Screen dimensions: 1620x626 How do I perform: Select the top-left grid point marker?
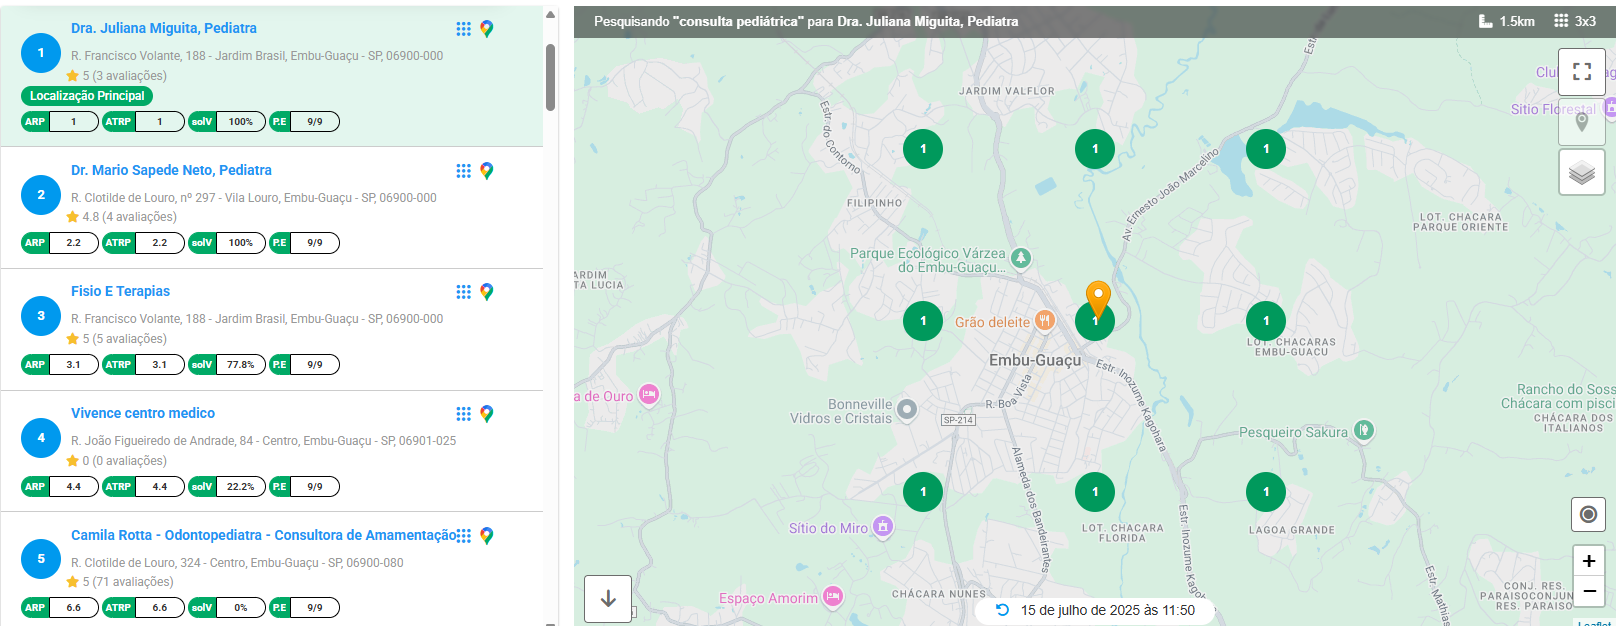click(x=923, y=149)
